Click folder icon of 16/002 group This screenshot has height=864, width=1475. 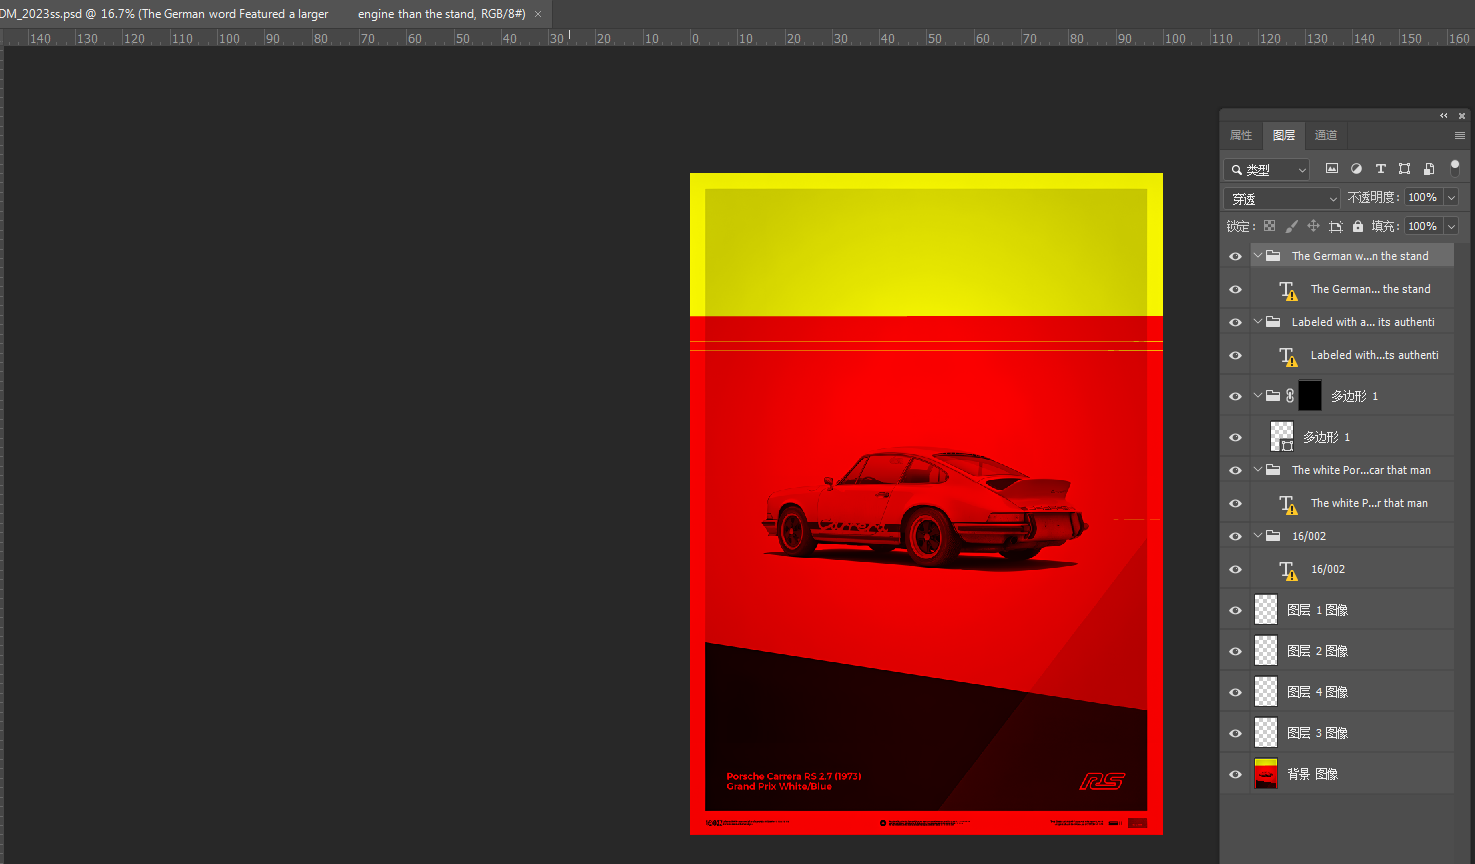pos(1273,536)
